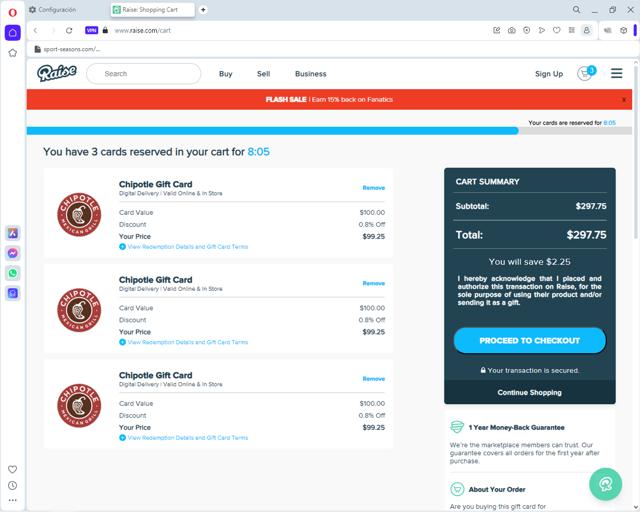Open the green chat support bubble

coord(605,484)
